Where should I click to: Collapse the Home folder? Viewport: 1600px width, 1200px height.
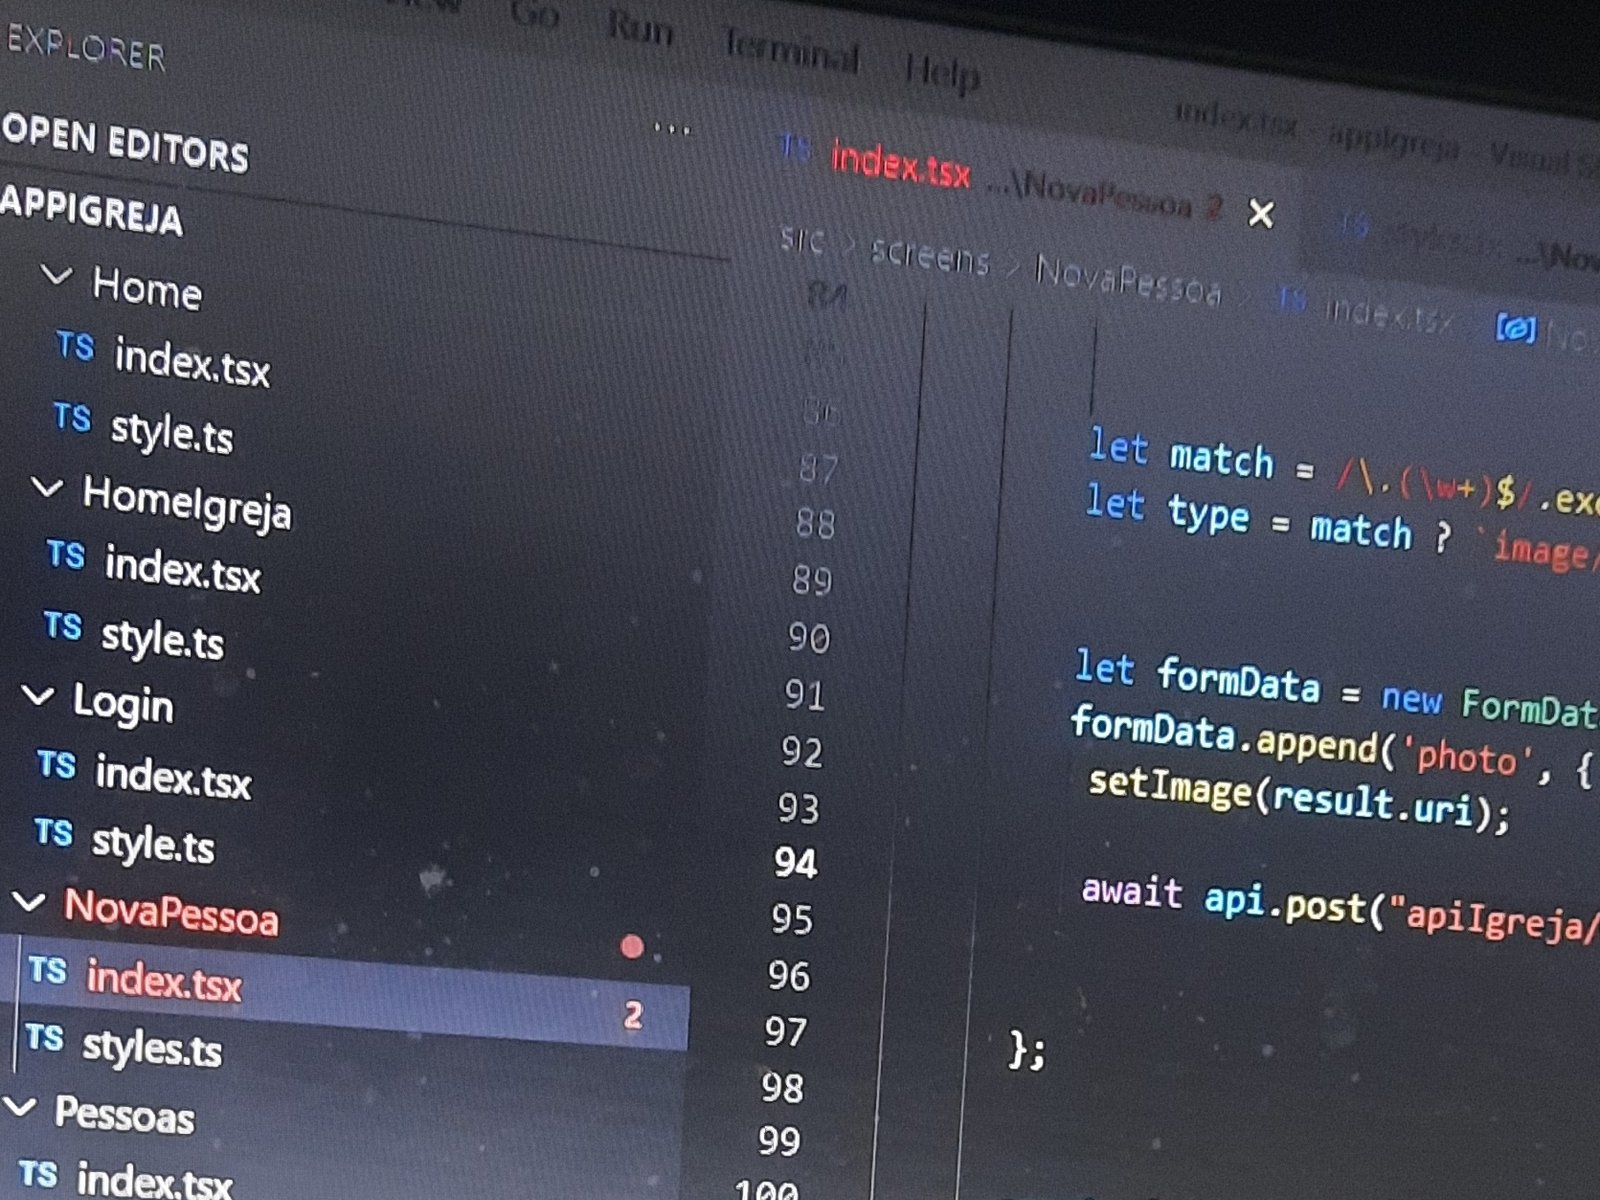[x=57, y=275]
